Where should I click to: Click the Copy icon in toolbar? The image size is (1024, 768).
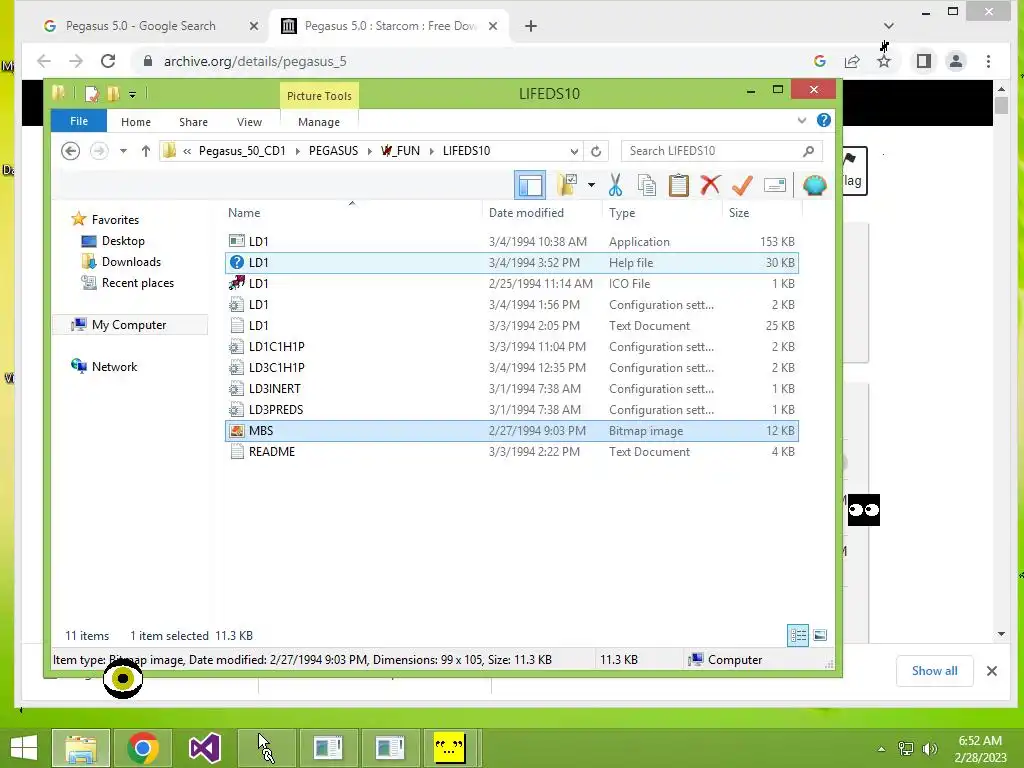coord(647,185)
